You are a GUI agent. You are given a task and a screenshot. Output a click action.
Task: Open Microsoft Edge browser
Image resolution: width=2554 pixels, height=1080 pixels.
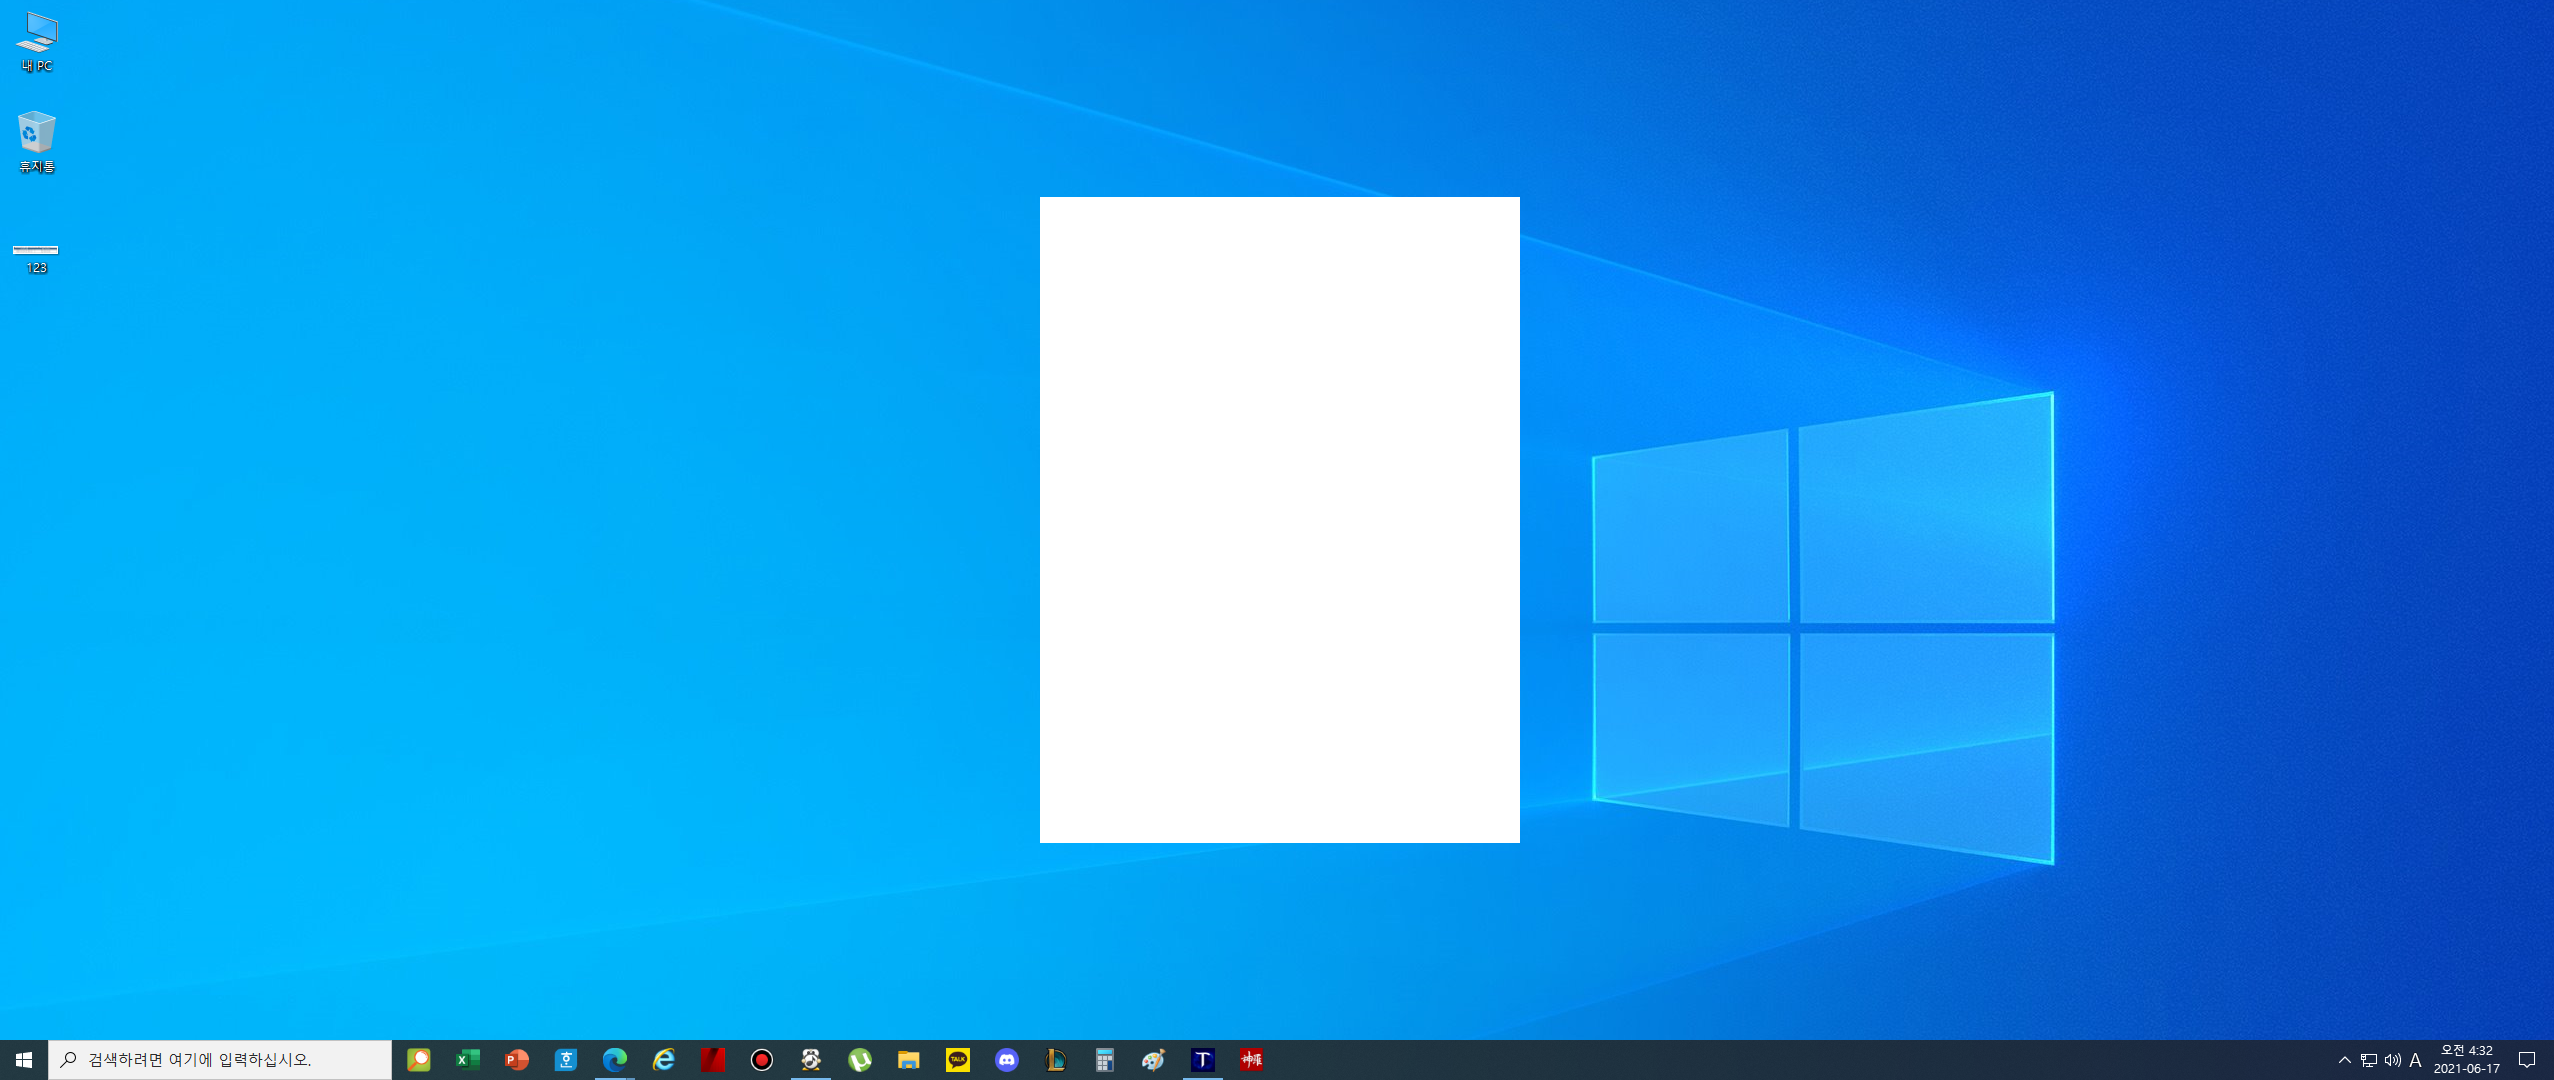(x=614, y=1060)
